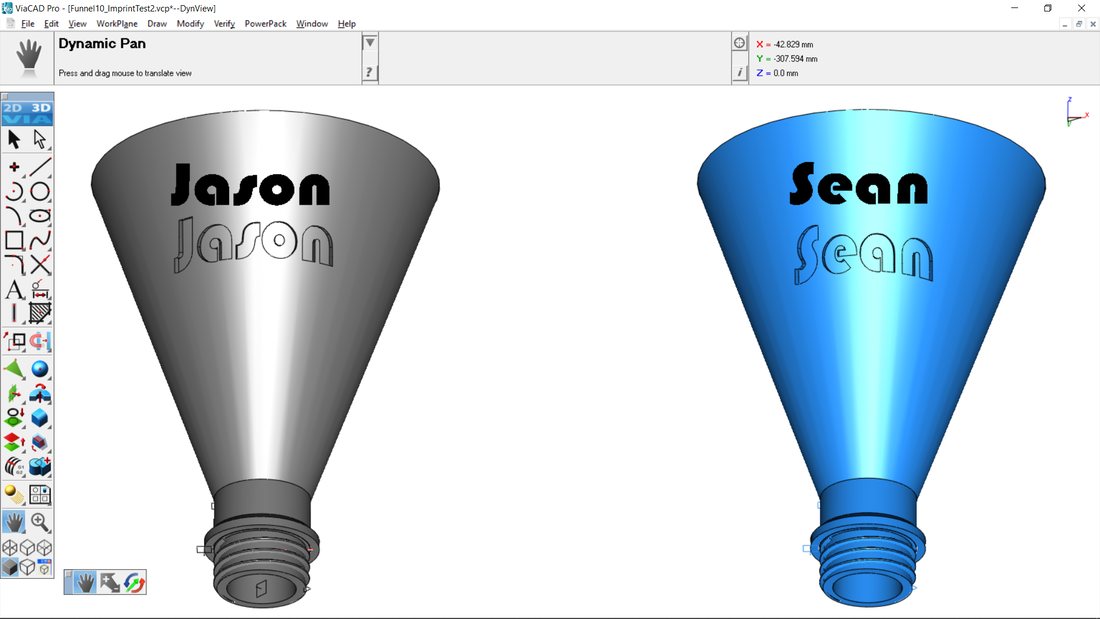Open the WorkPlane menu

coord(117,24)
